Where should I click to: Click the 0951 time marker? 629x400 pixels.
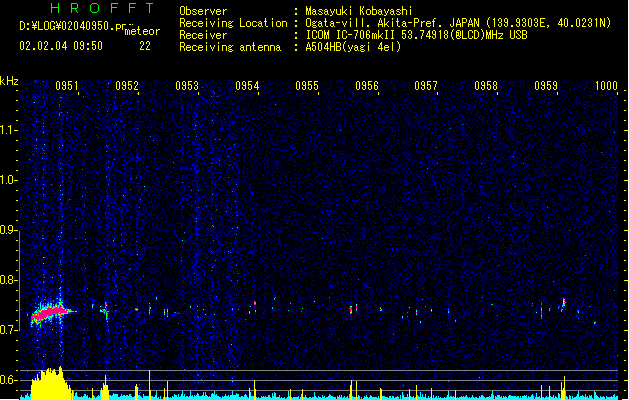67,86
